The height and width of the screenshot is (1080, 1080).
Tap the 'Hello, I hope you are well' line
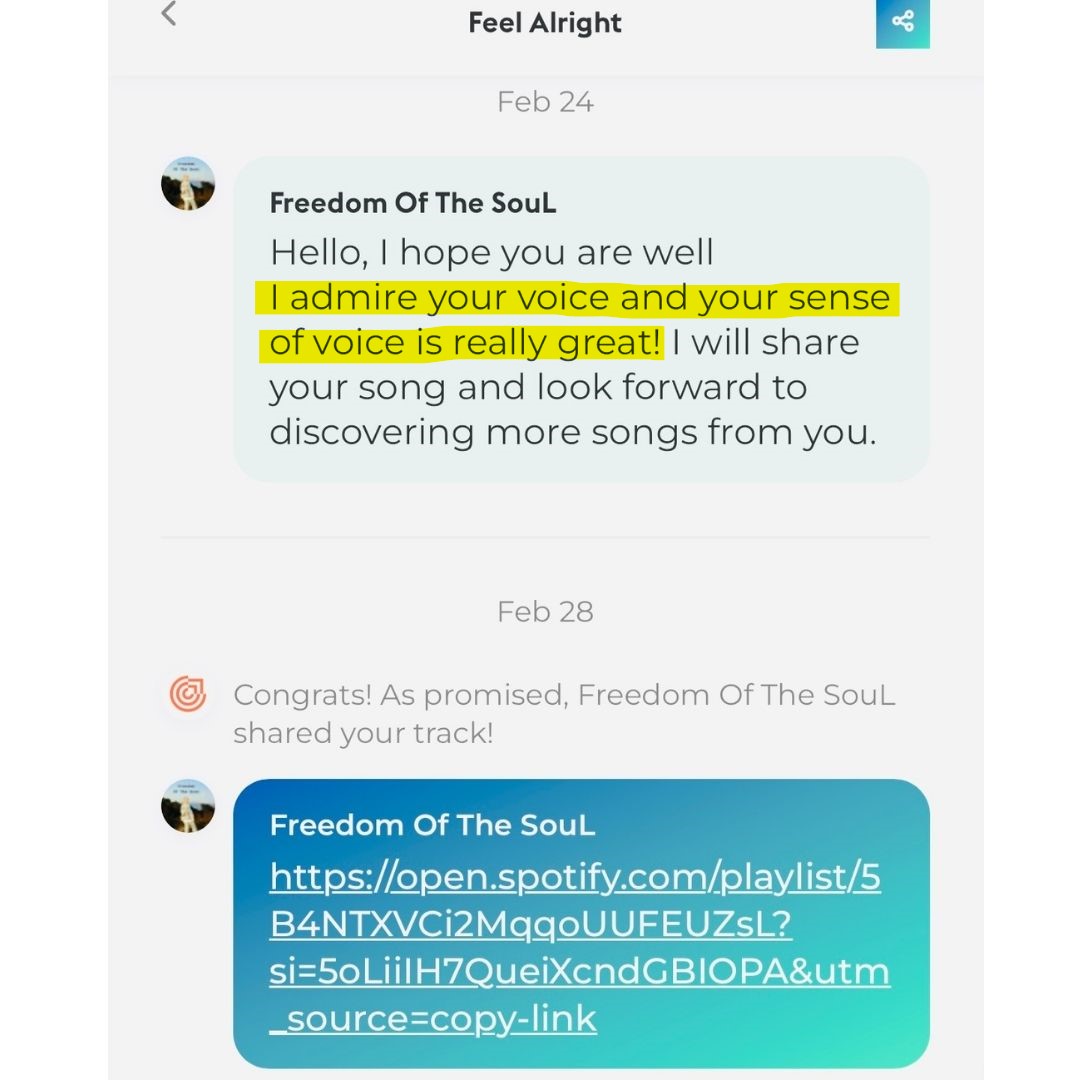pyautogui.click(x=491, y=252)
